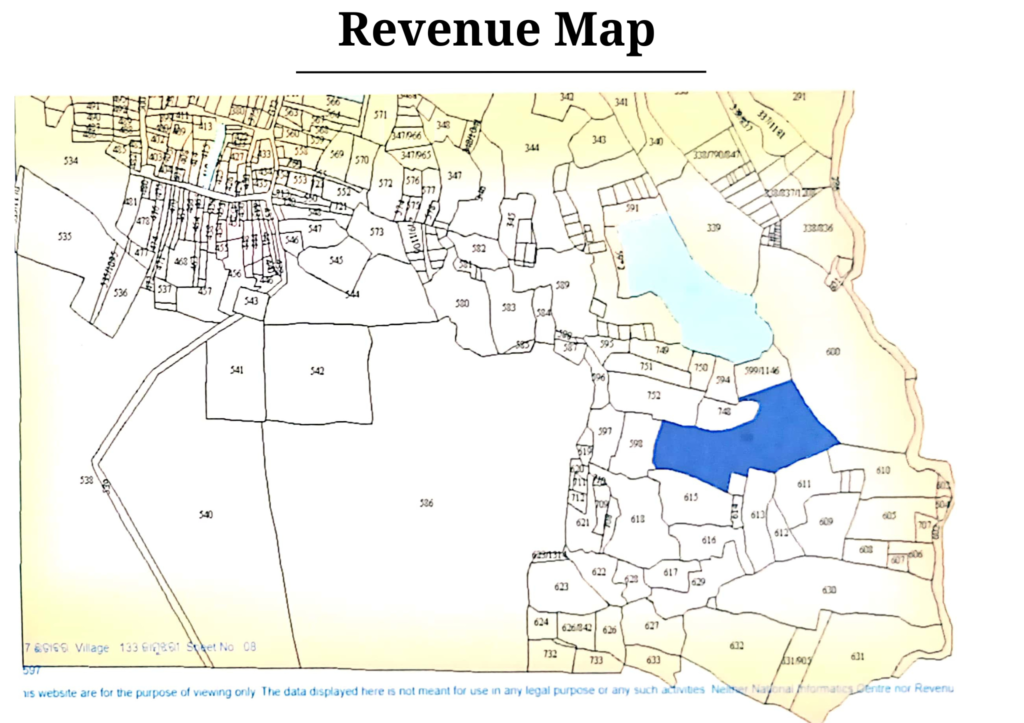Image resolution: width=1024 pixels, height=723 pixels.
Task: Select plot 534 in the upper left
Action: [x=71, y=161]
